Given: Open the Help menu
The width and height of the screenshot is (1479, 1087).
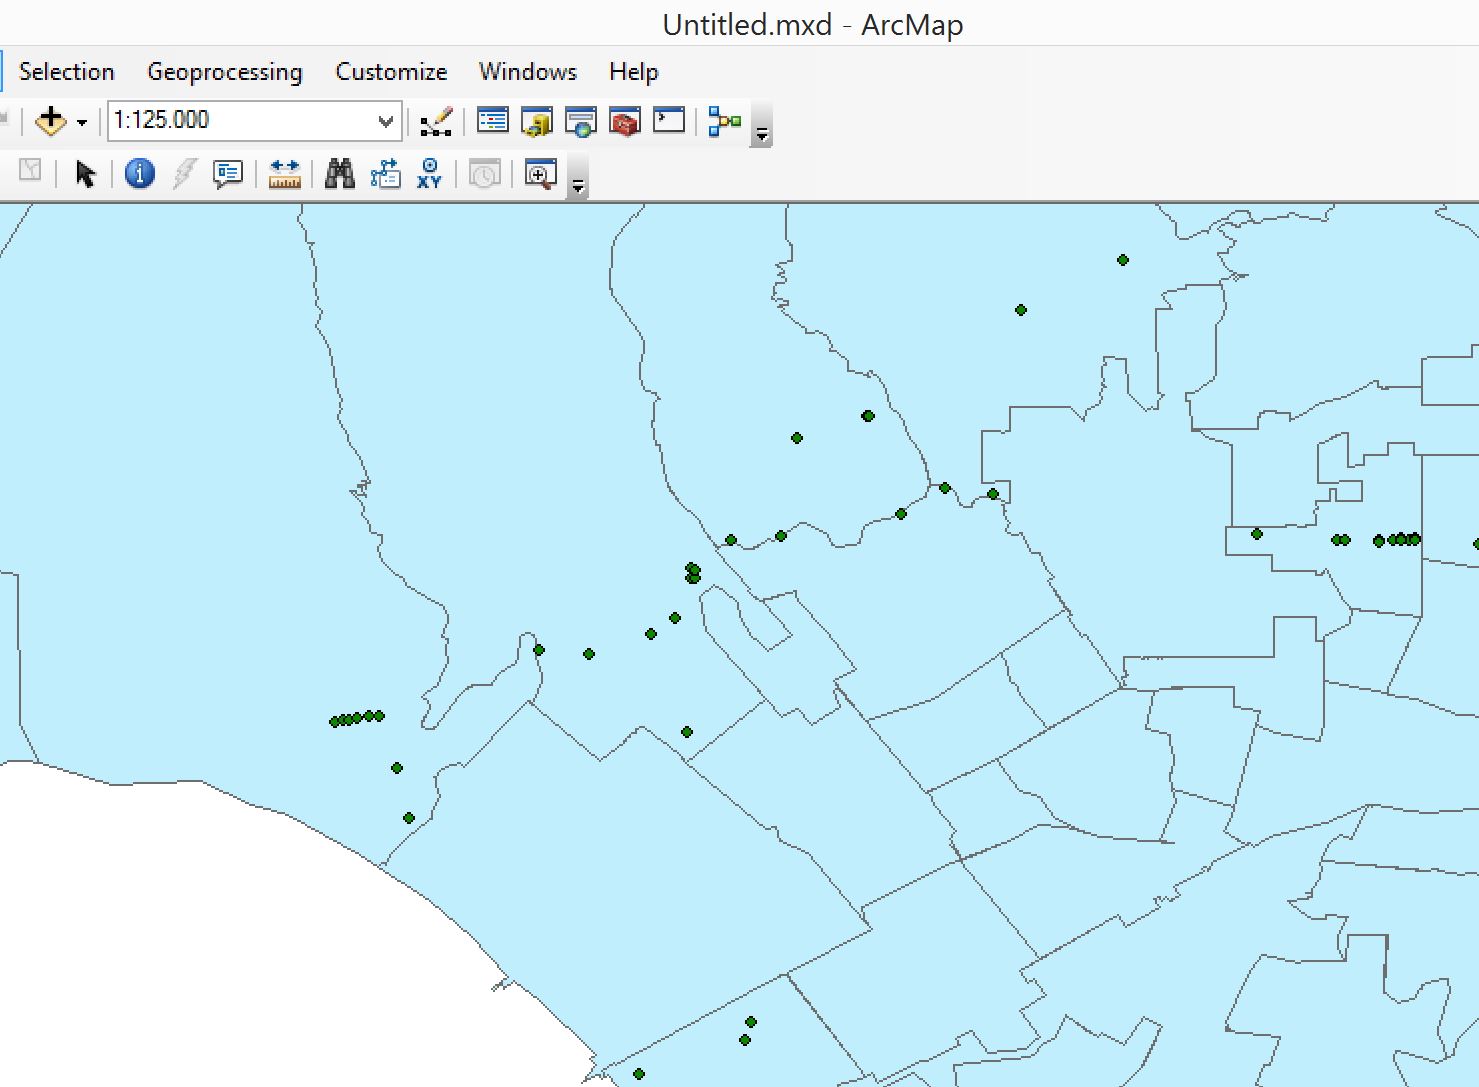Looking at the screenshot, I should click(x=634, y=72).
